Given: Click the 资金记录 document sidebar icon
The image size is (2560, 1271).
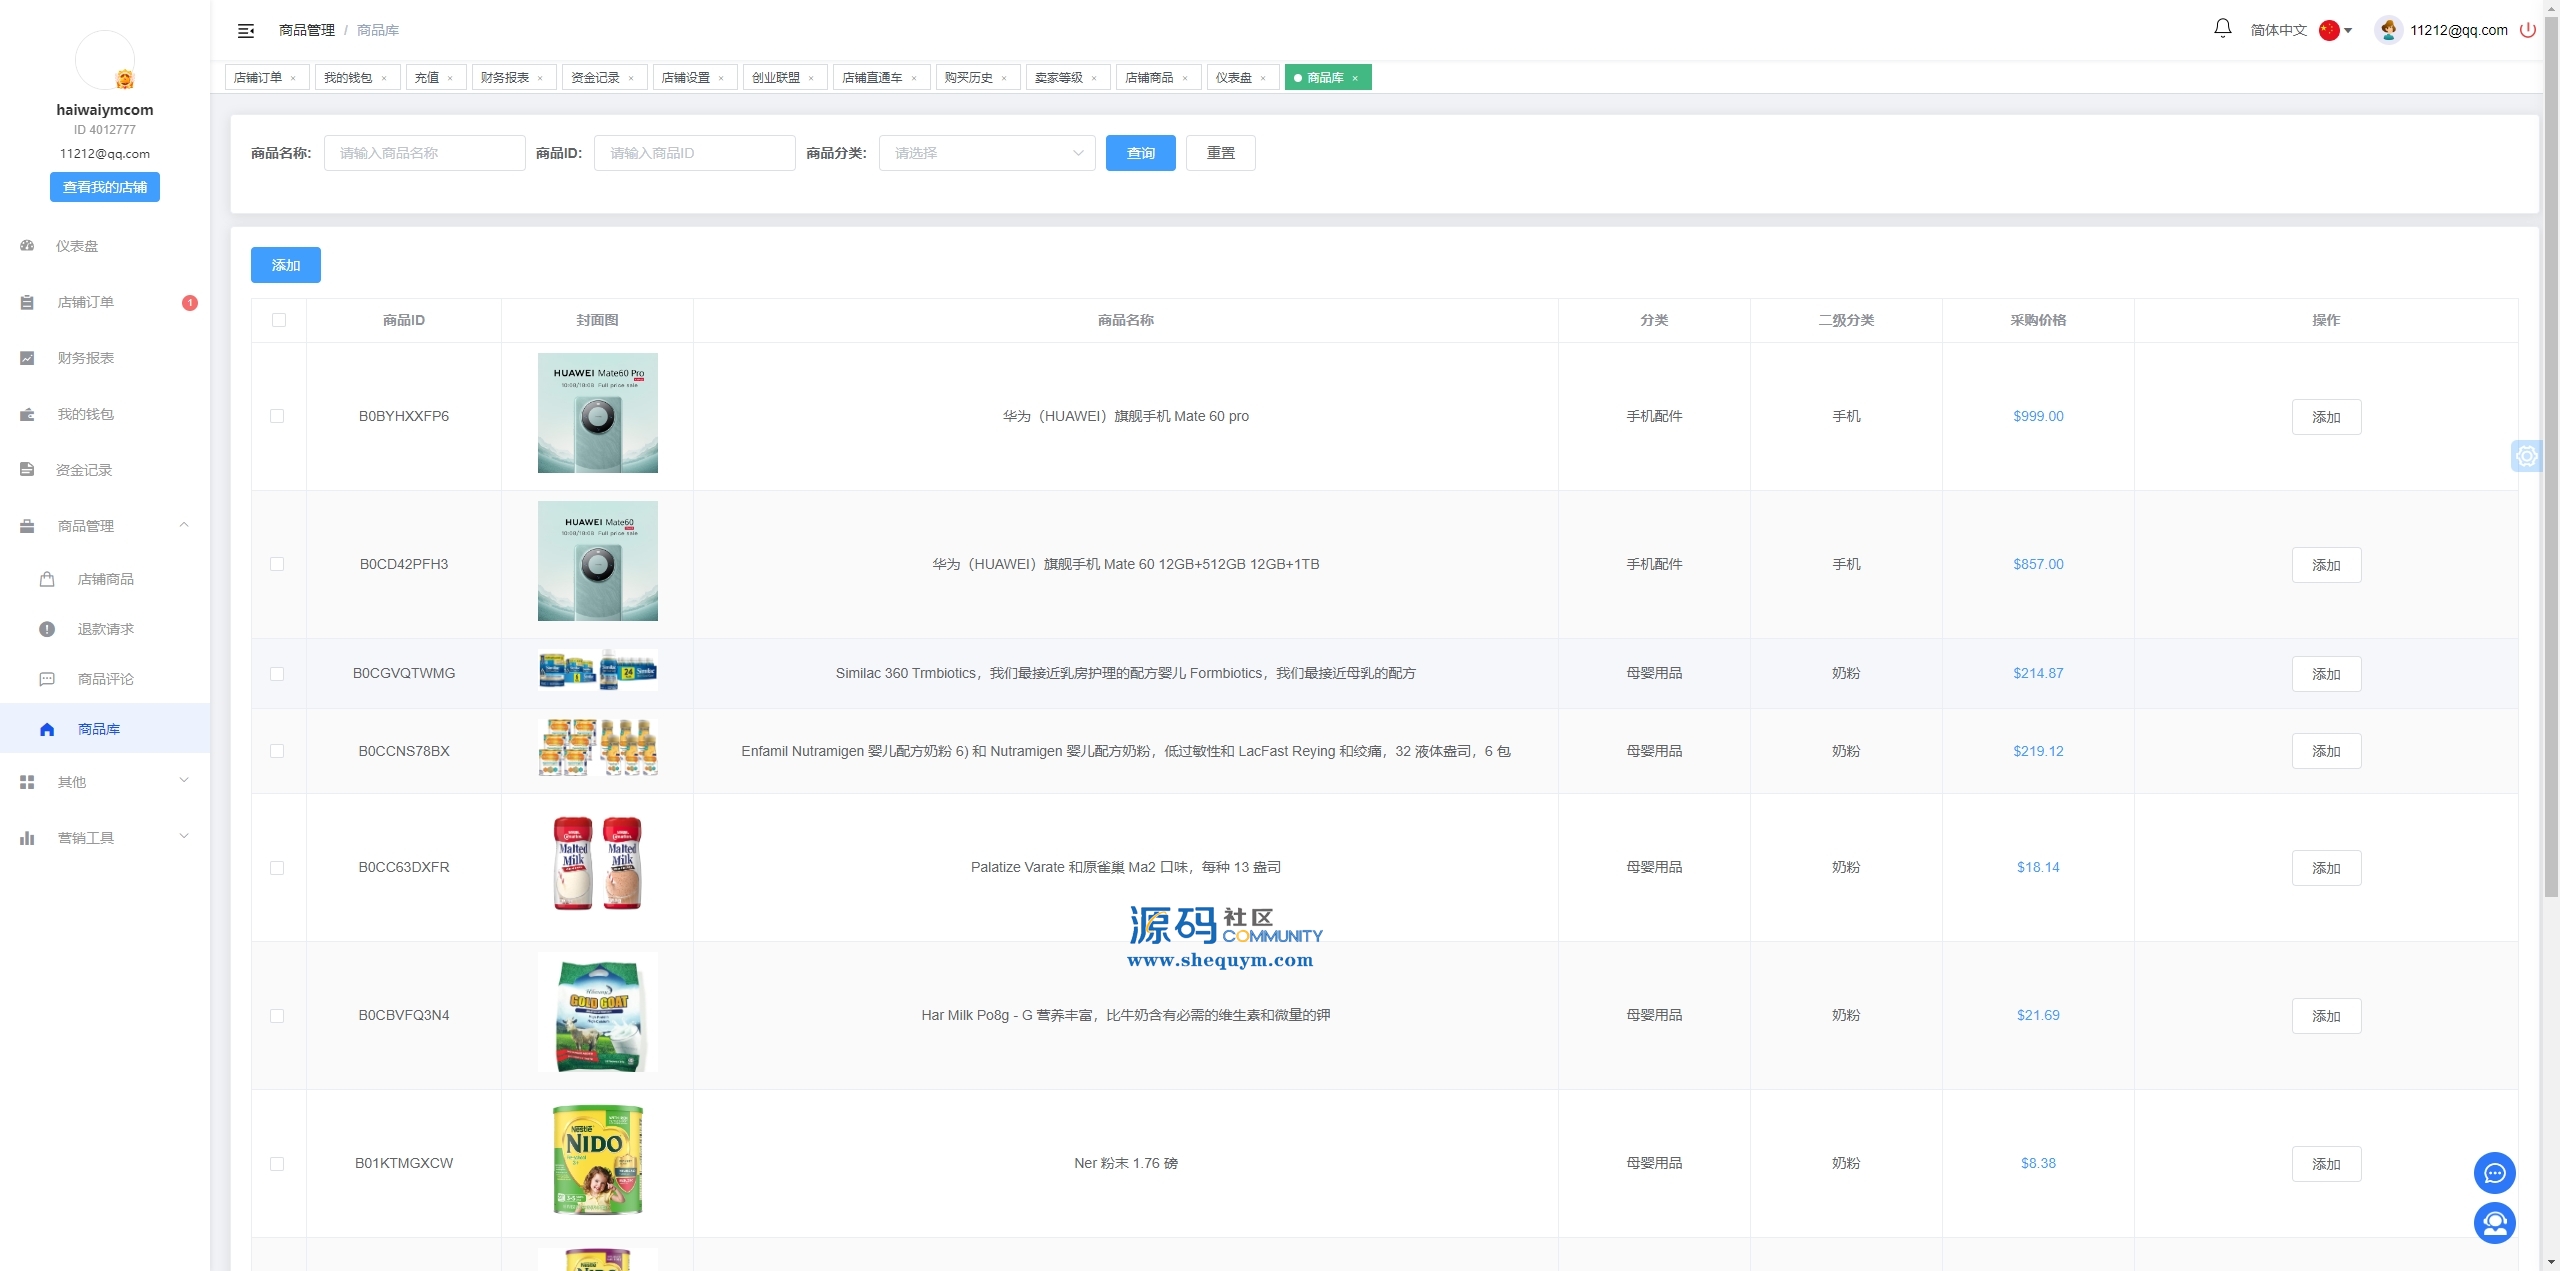Looking at the screenshot, I should [27, 470].
